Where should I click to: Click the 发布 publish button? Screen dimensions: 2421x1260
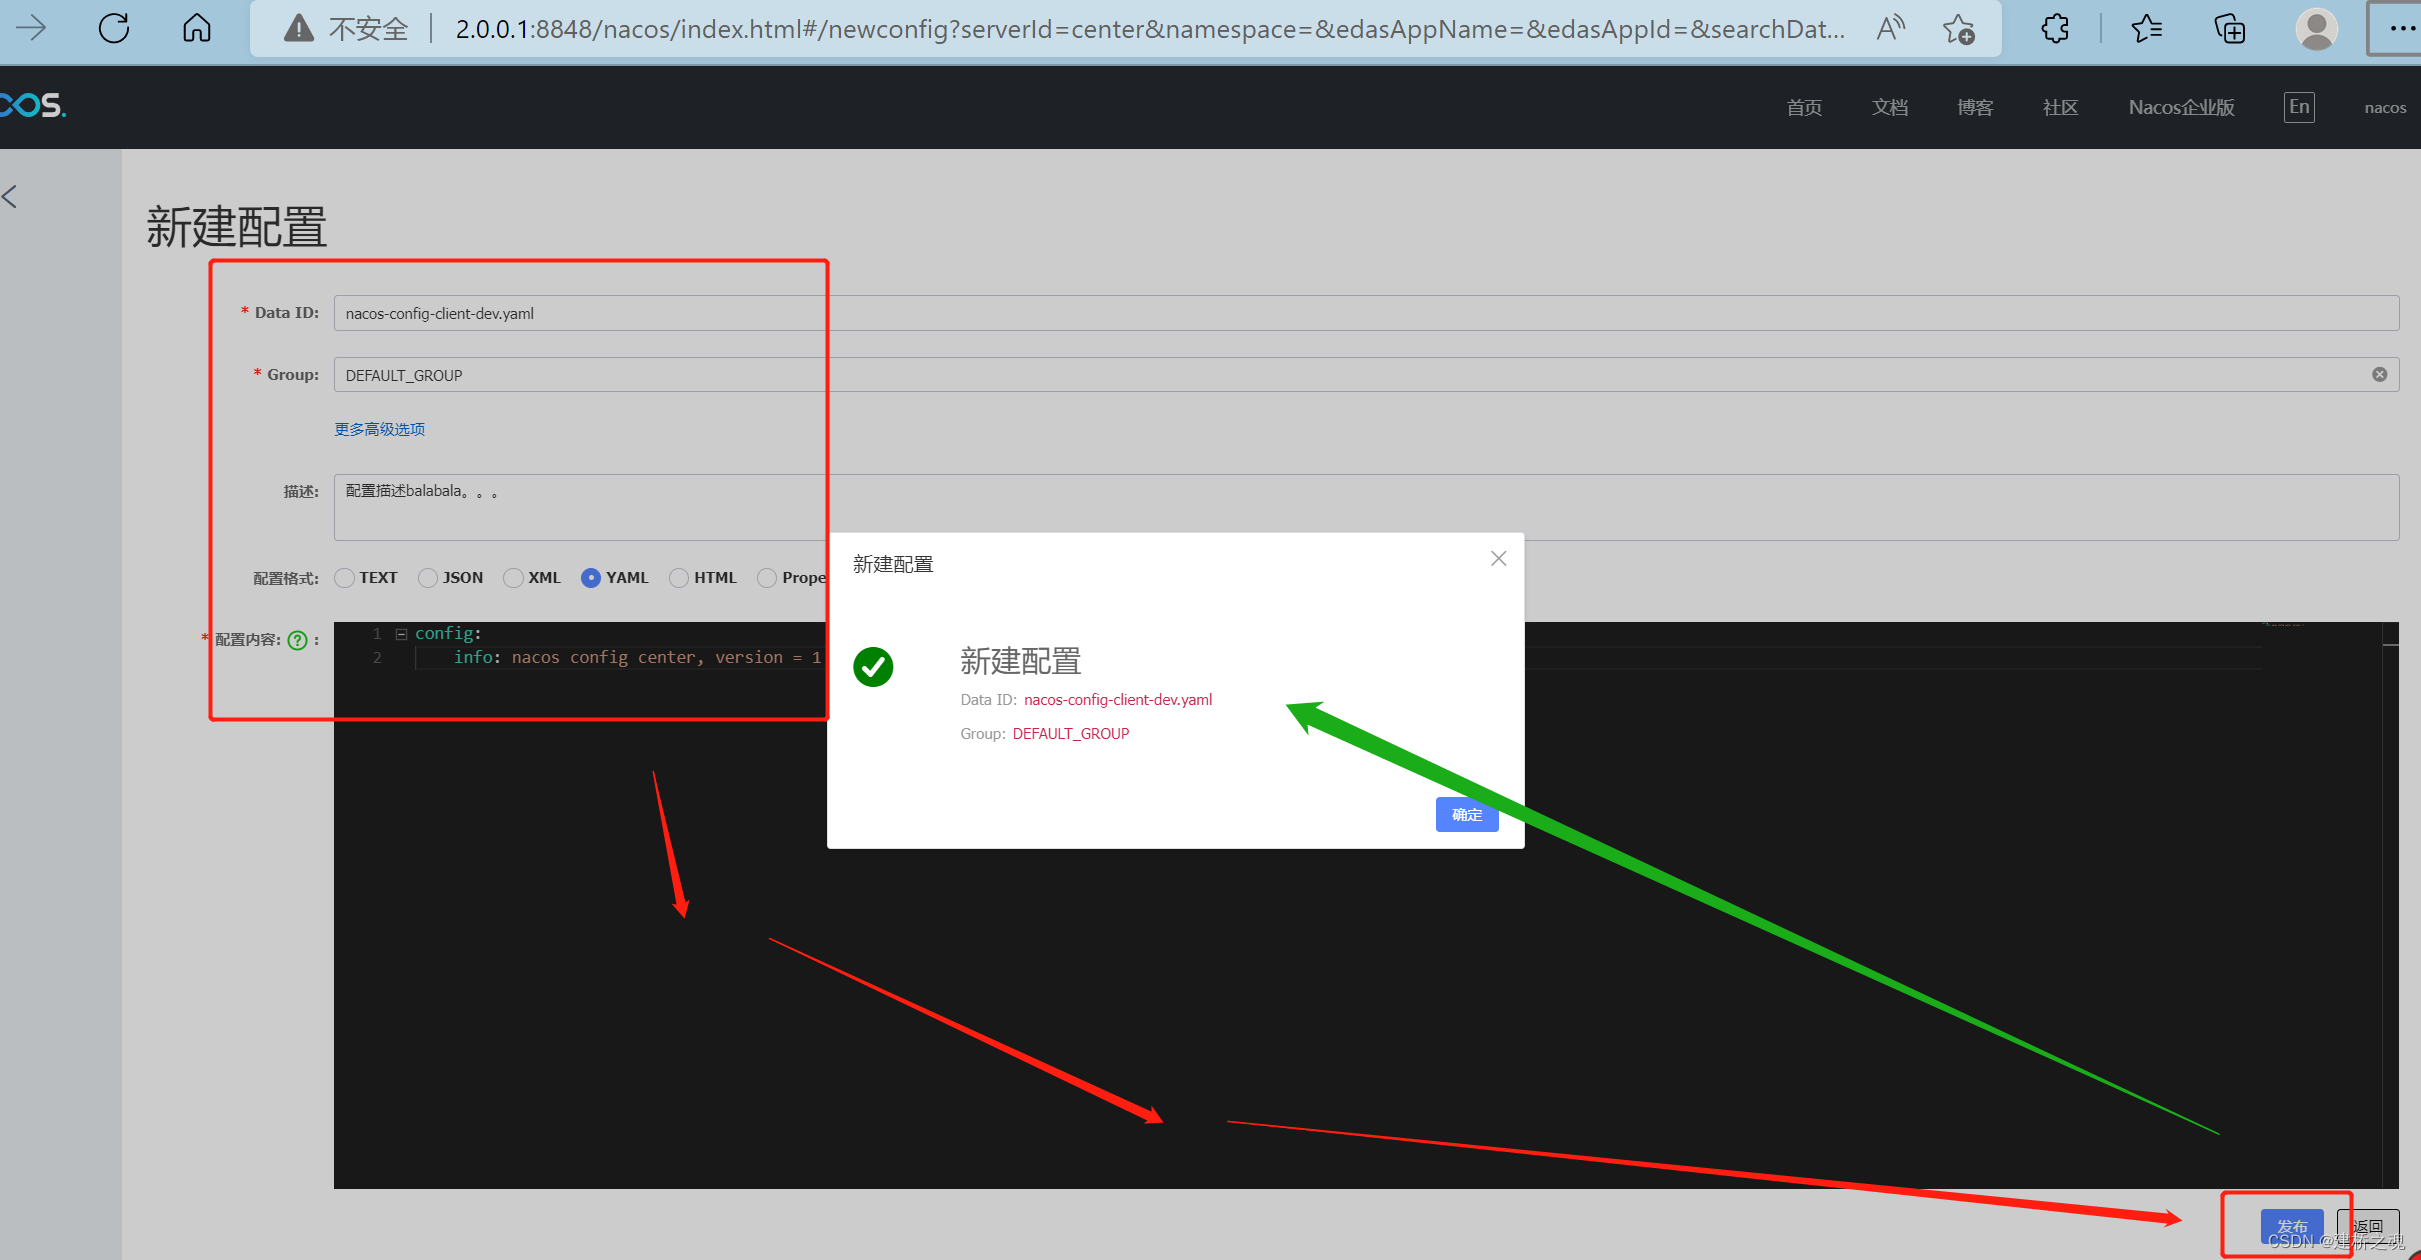coord(2292,1226)
